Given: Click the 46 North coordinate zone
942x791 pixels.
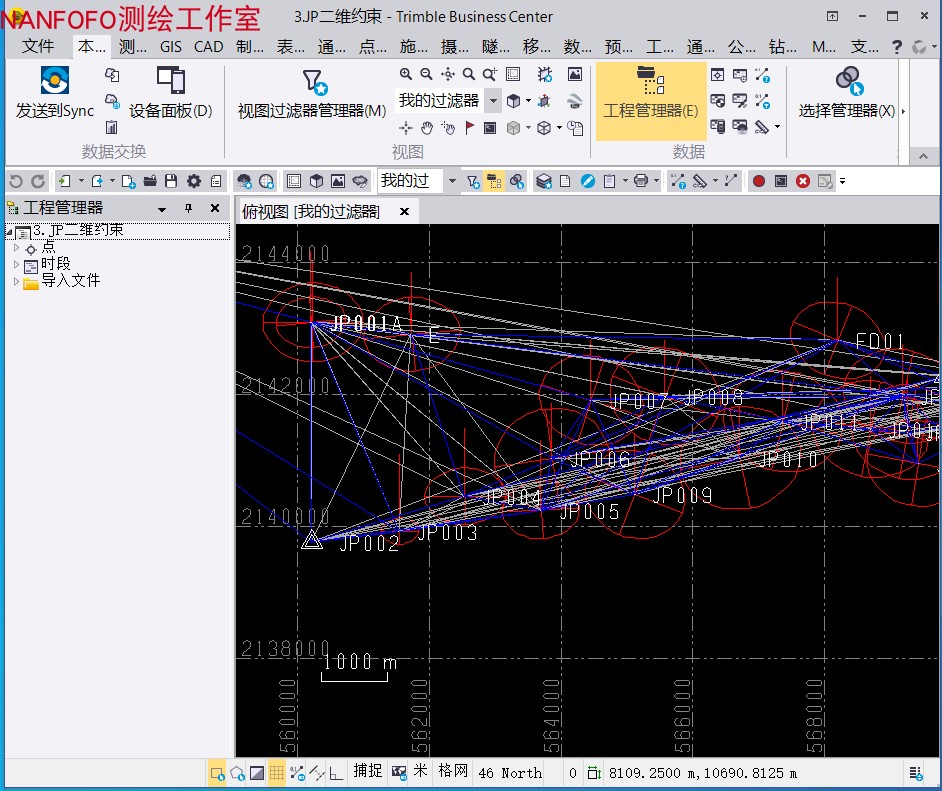Looking at the screenshot, I should coord(510,772).
